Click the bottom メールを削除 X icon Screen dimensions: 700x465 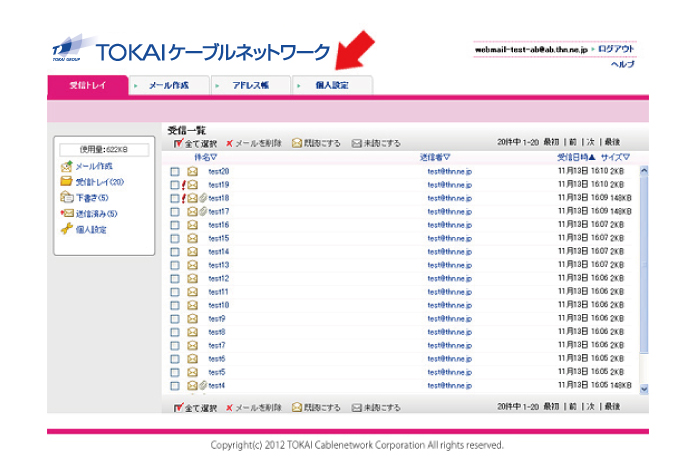click(229, 407)
